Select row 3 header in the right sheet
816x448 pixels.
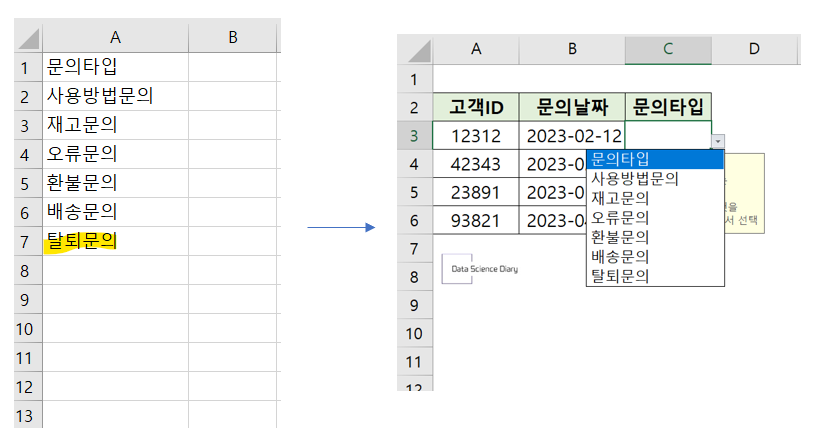414,136
